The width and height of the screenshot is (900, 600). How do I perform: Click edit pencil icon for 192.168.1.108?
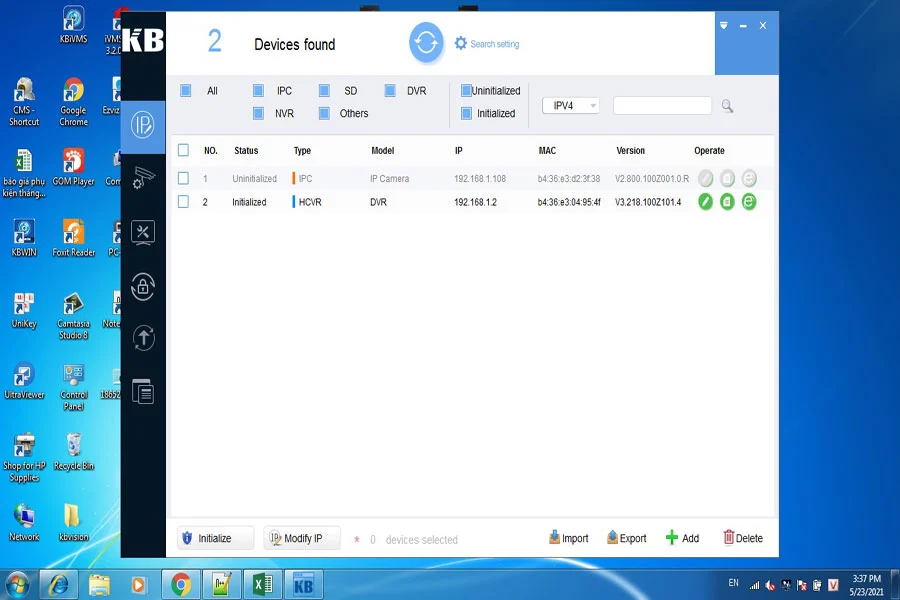[705, 179]
